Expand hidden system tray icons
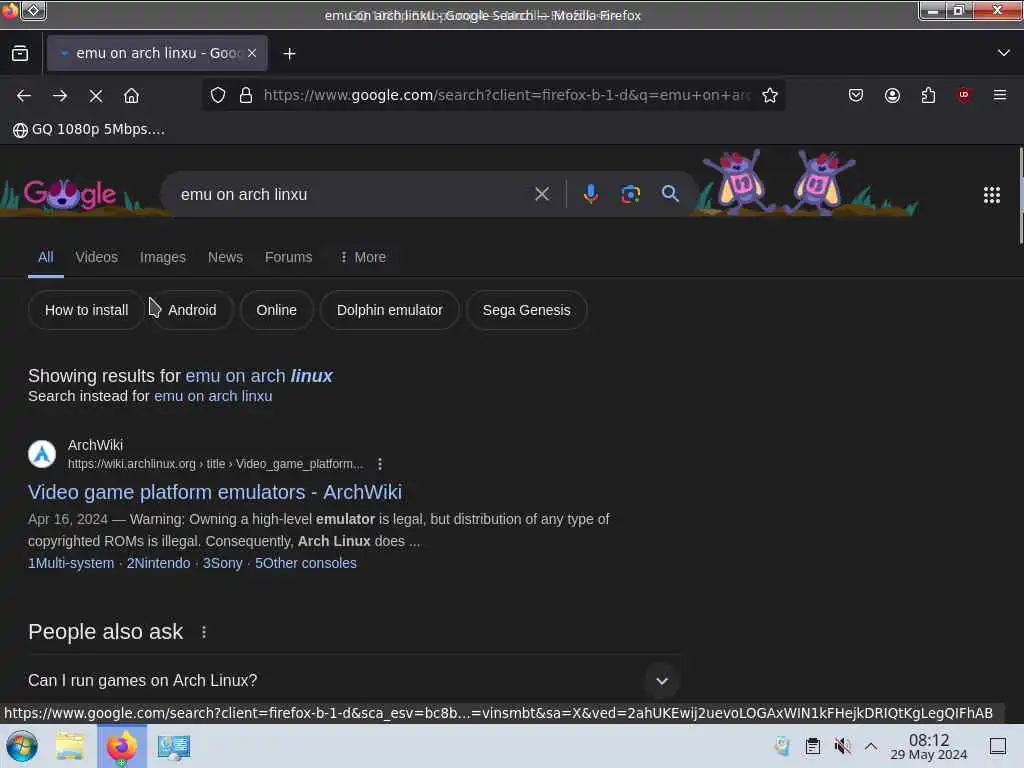The height and width of the screenshot is (768, 1024). pos(871,746)
